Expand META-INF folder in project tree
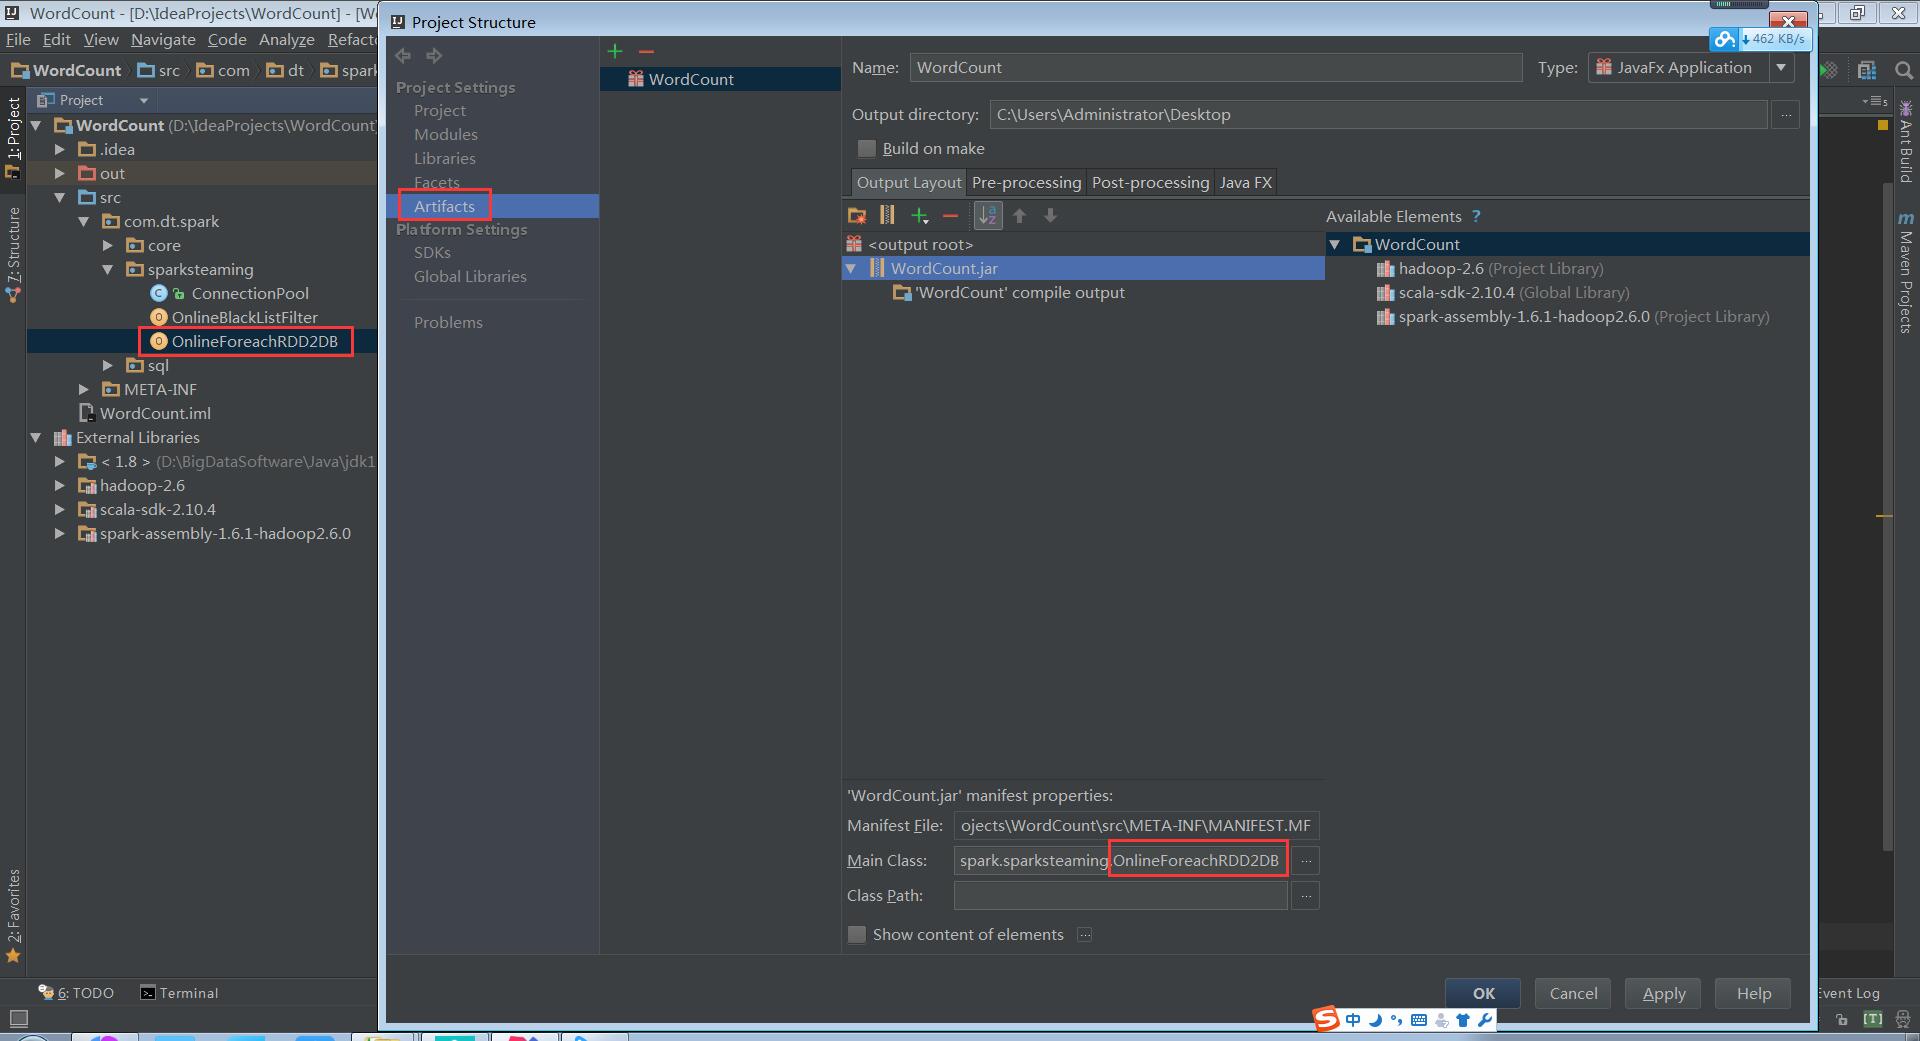 [x=84, y=390]
